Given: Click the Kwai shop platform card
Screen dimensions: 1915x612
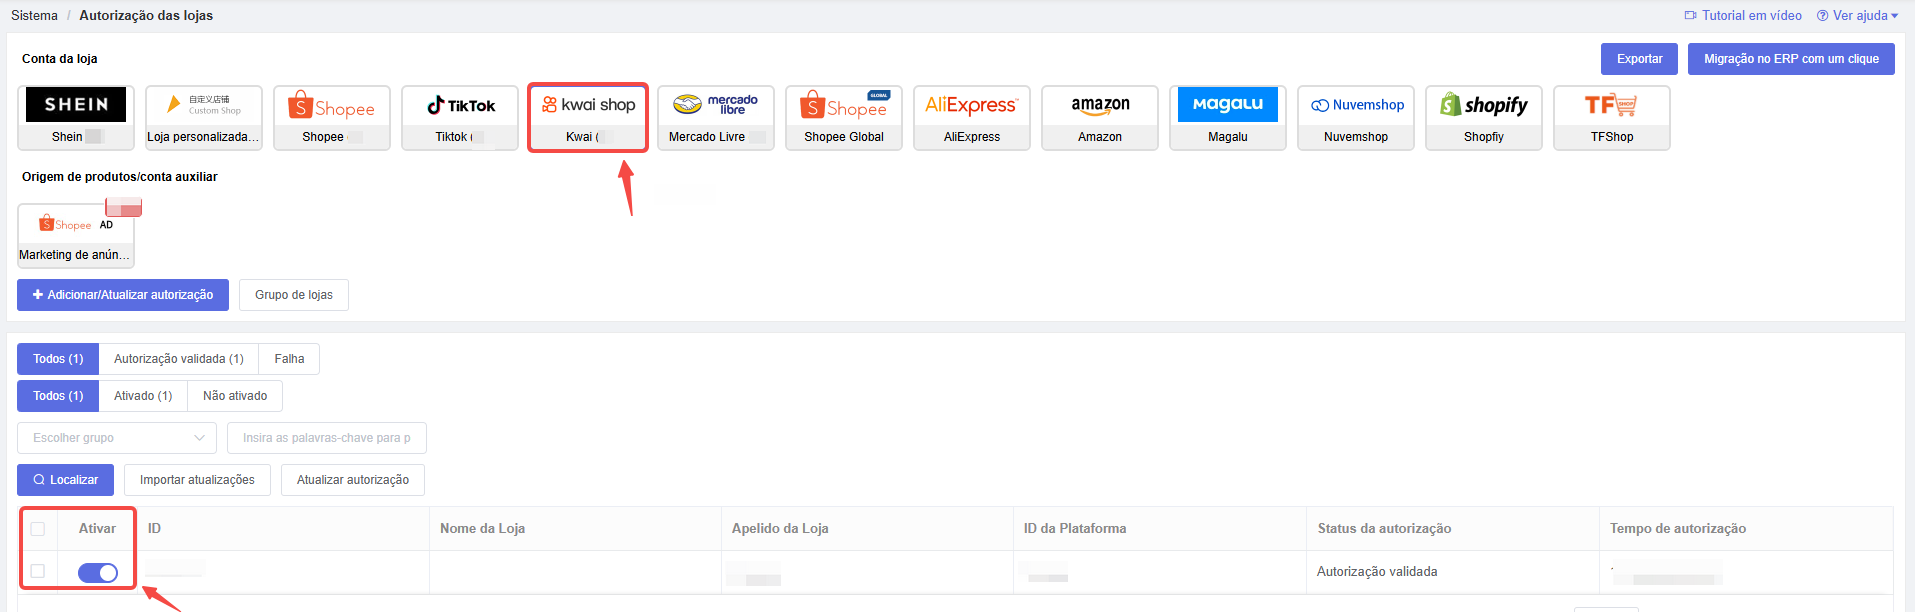Looking at the screenshot, I should click(588, 118).
